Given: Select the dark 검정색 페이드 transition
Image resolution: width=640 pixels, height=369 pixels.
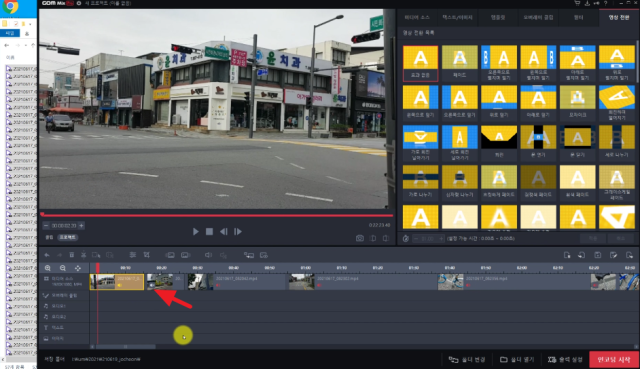Looking at the screenshot, I should pyautogui.click(x=538, y=182).
